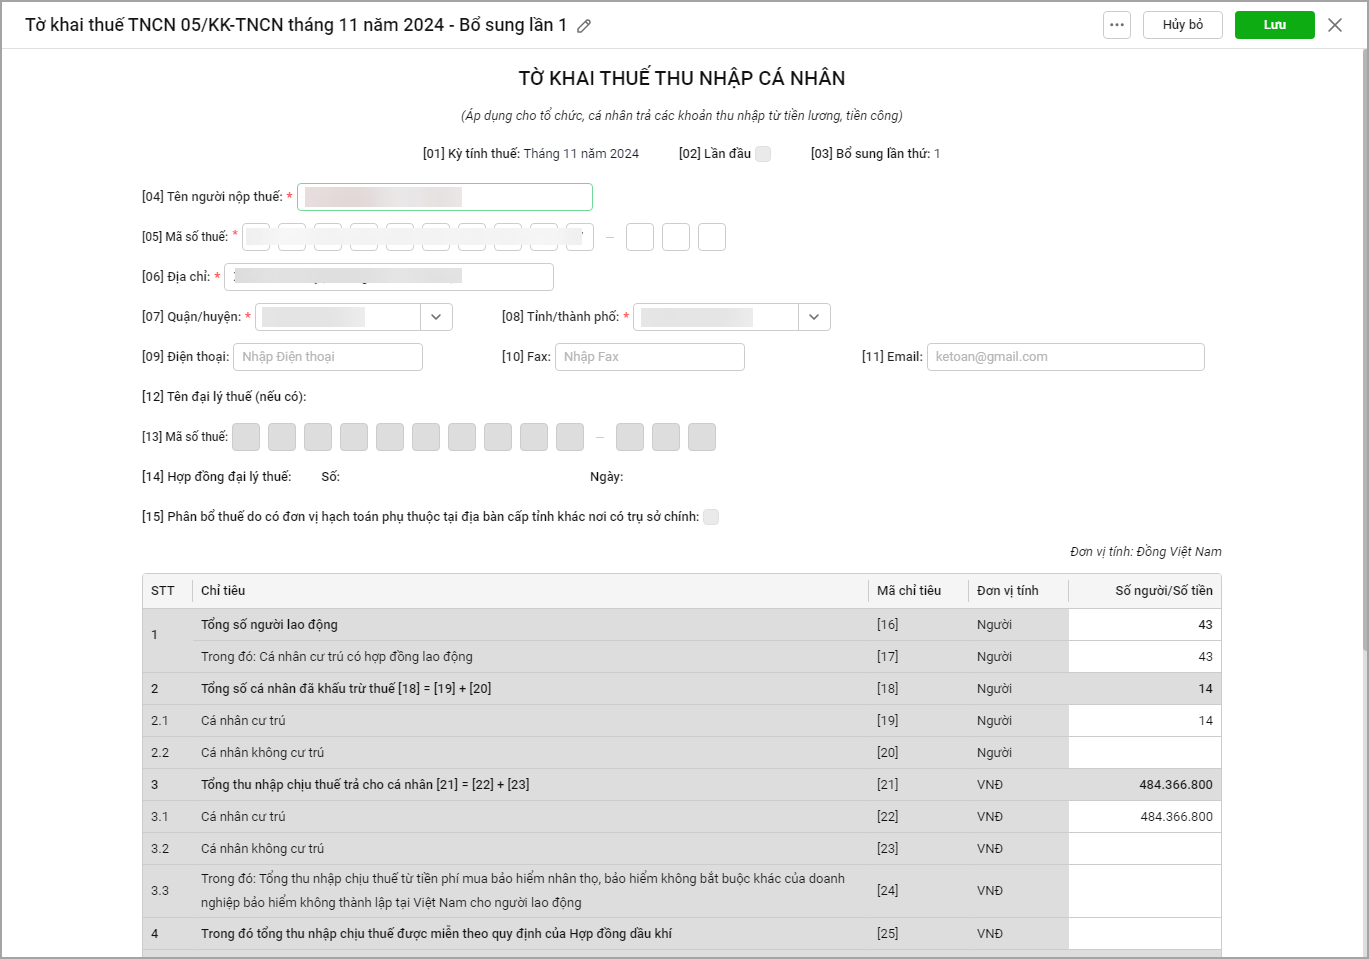Click the Fax input field
The width and height of the screenshot is (1369, 959).
tap(649, 357)
